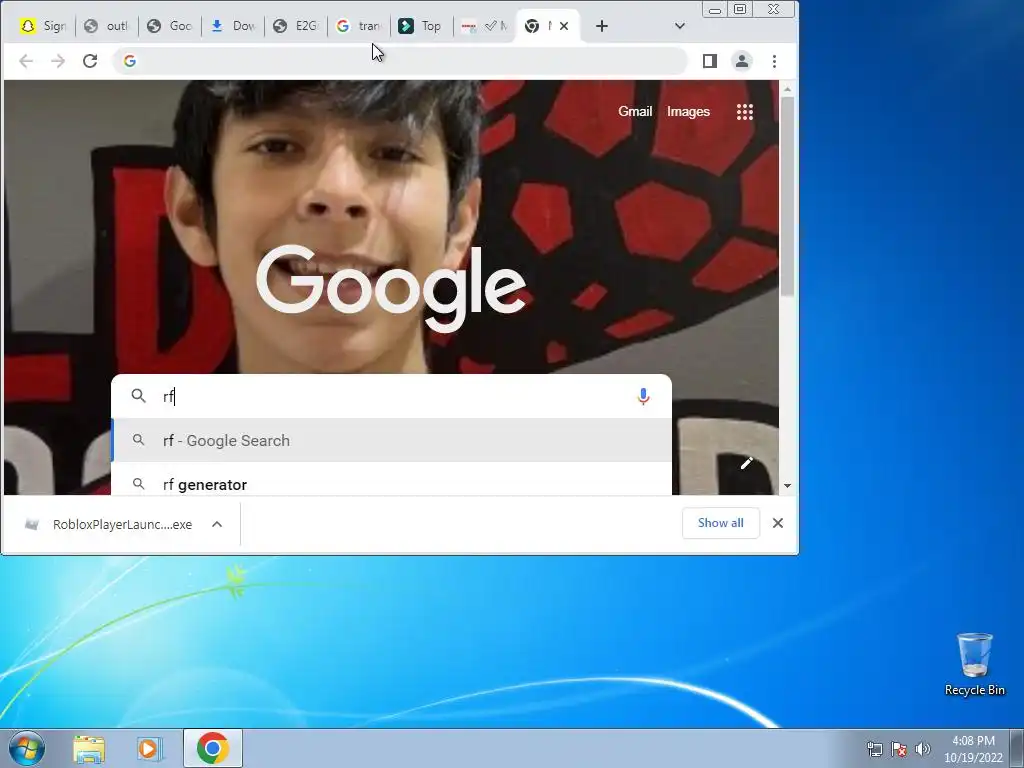Switch to the checkmark 'M' tab
The width and height of the screenshot is (1024, 768).
point(484,26)
